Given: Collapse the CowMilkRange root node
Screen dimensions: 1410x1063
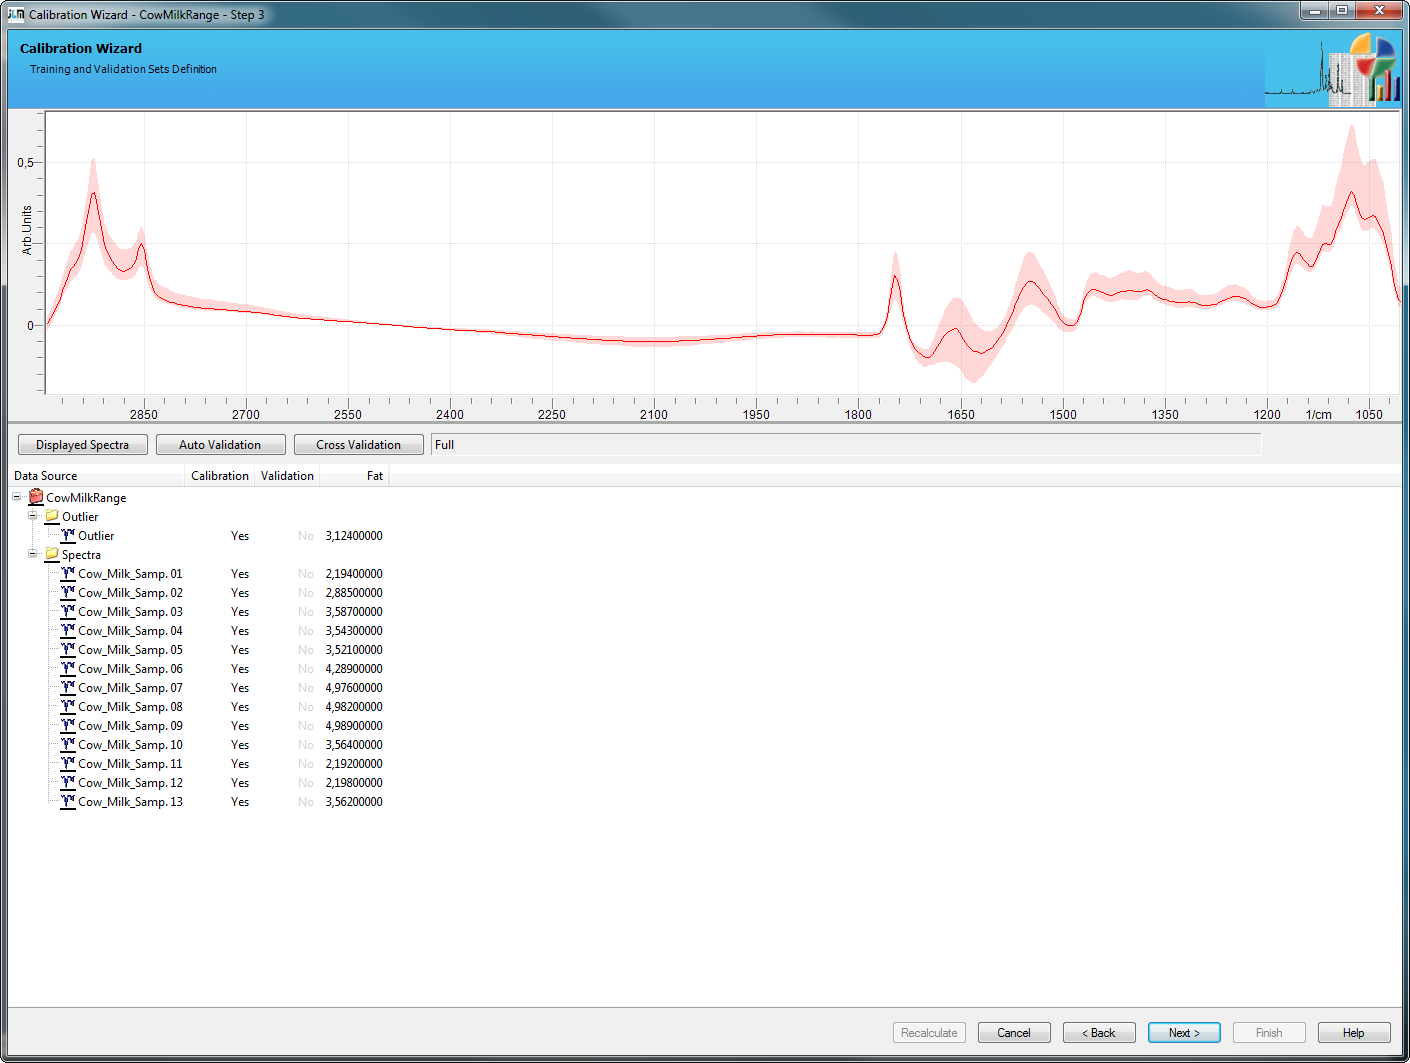Looking at the screenshot, I should [x=17, y=497].
